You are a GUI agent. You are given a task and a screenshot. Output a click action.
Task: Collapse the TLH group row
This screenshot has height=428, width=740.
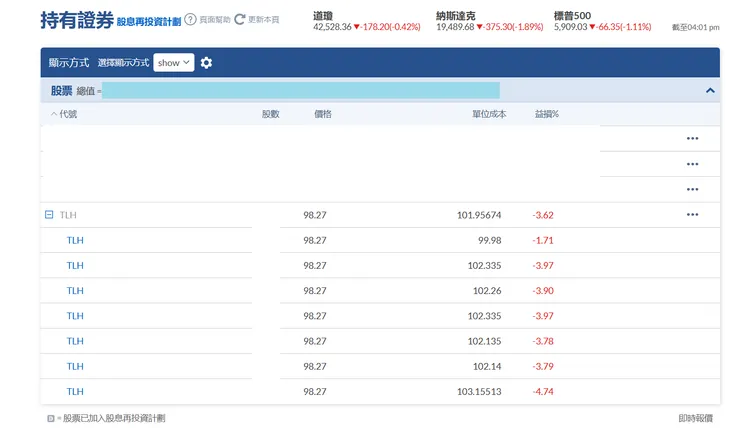49,215
